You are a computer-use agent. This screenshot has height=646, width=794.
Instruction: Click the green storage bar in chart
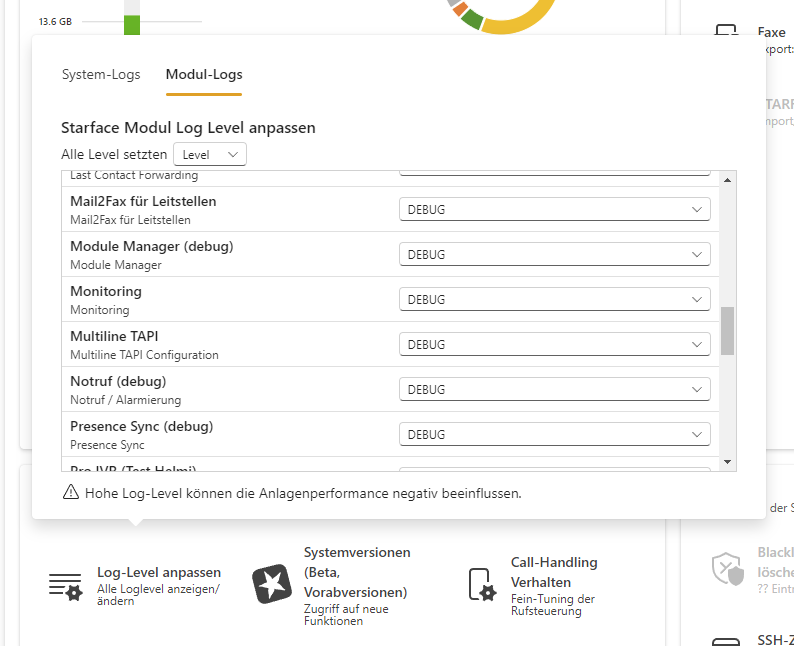point(132,25)
